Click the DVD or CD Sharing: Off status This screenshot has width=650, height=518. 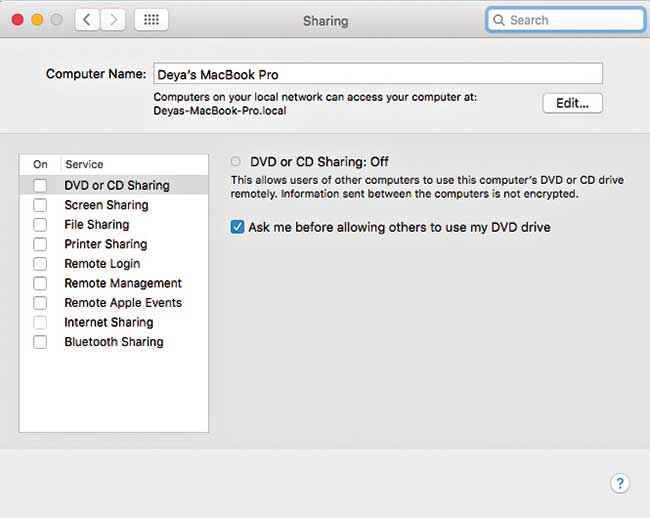pyautogui.click(x=319, y=162)
